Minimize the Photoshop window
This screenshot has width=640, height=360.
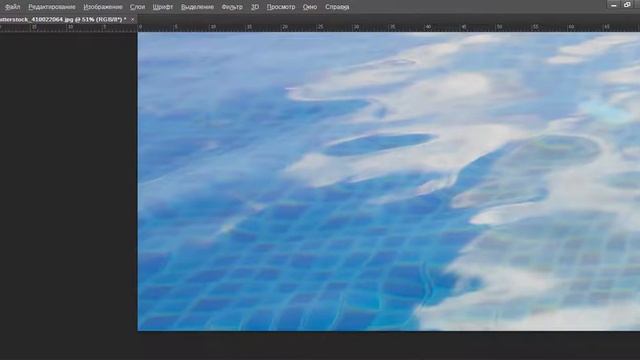(x=613, y=5)
